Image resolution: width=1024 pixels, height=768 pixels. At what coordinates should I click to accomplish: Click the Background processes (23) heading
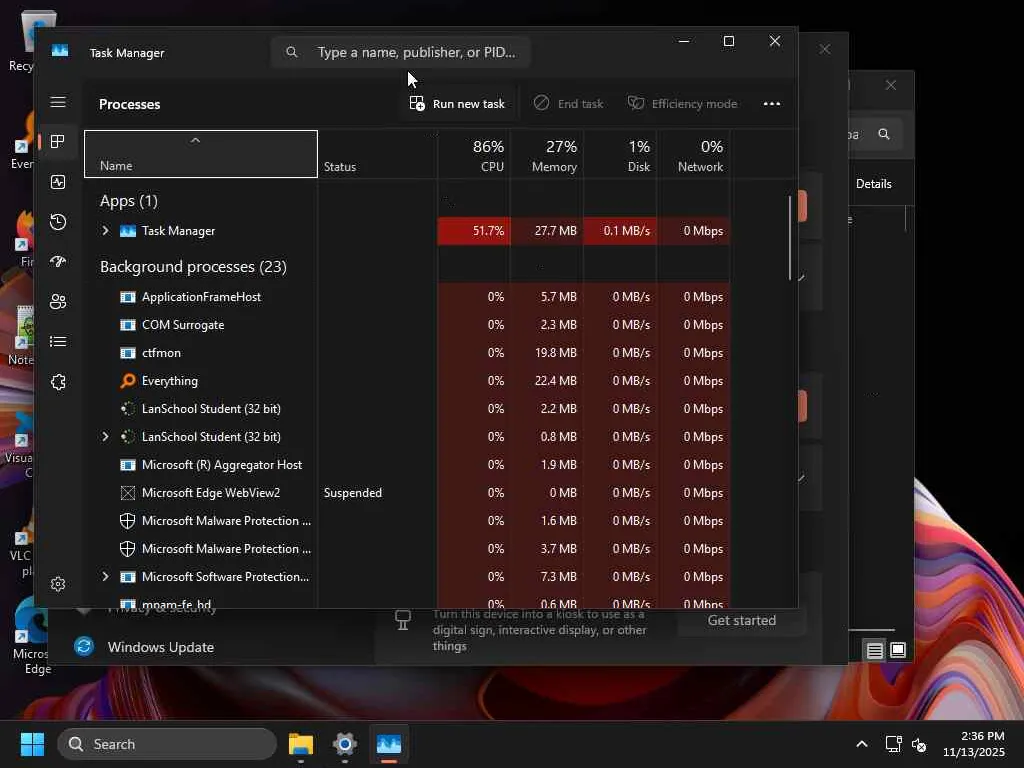tap(193, 266)
